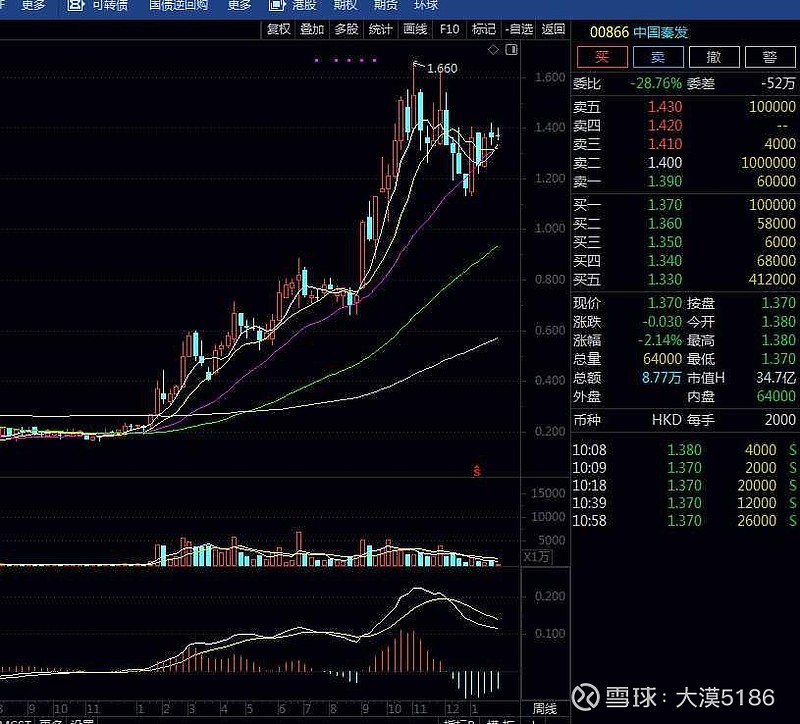The image size is (800, 724).
Task: Click the 标记 mark button
Action: coord(484,30)
